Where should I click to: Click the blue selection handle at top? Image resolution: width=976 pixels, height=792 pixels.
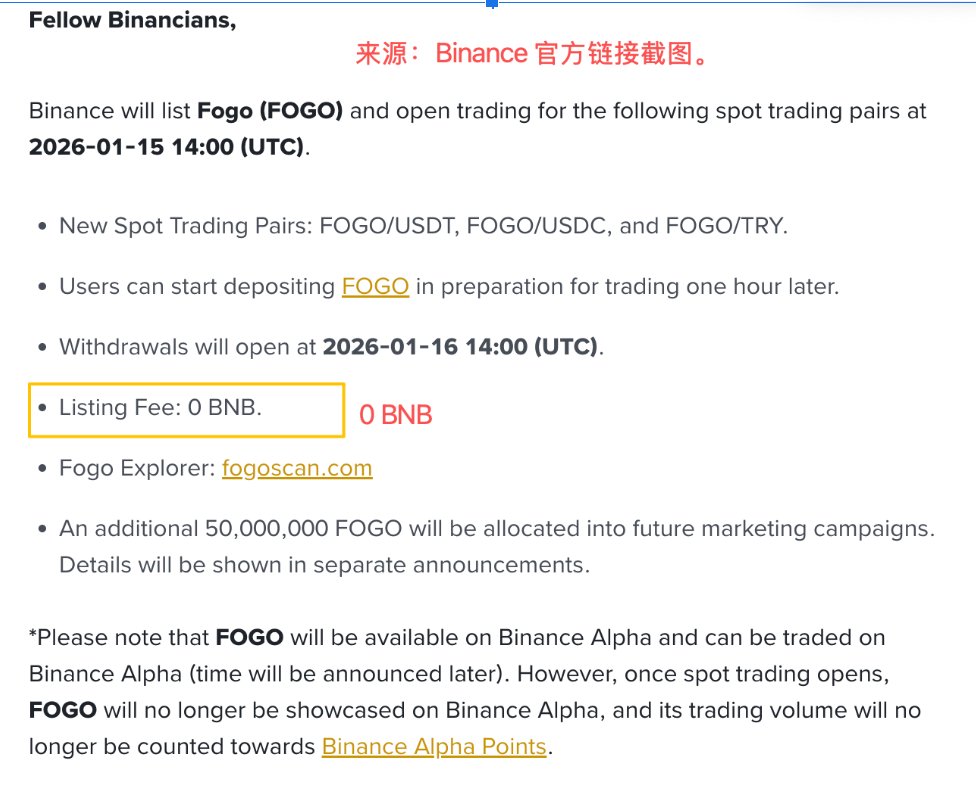pyautogui.click(x=491, y=4)
